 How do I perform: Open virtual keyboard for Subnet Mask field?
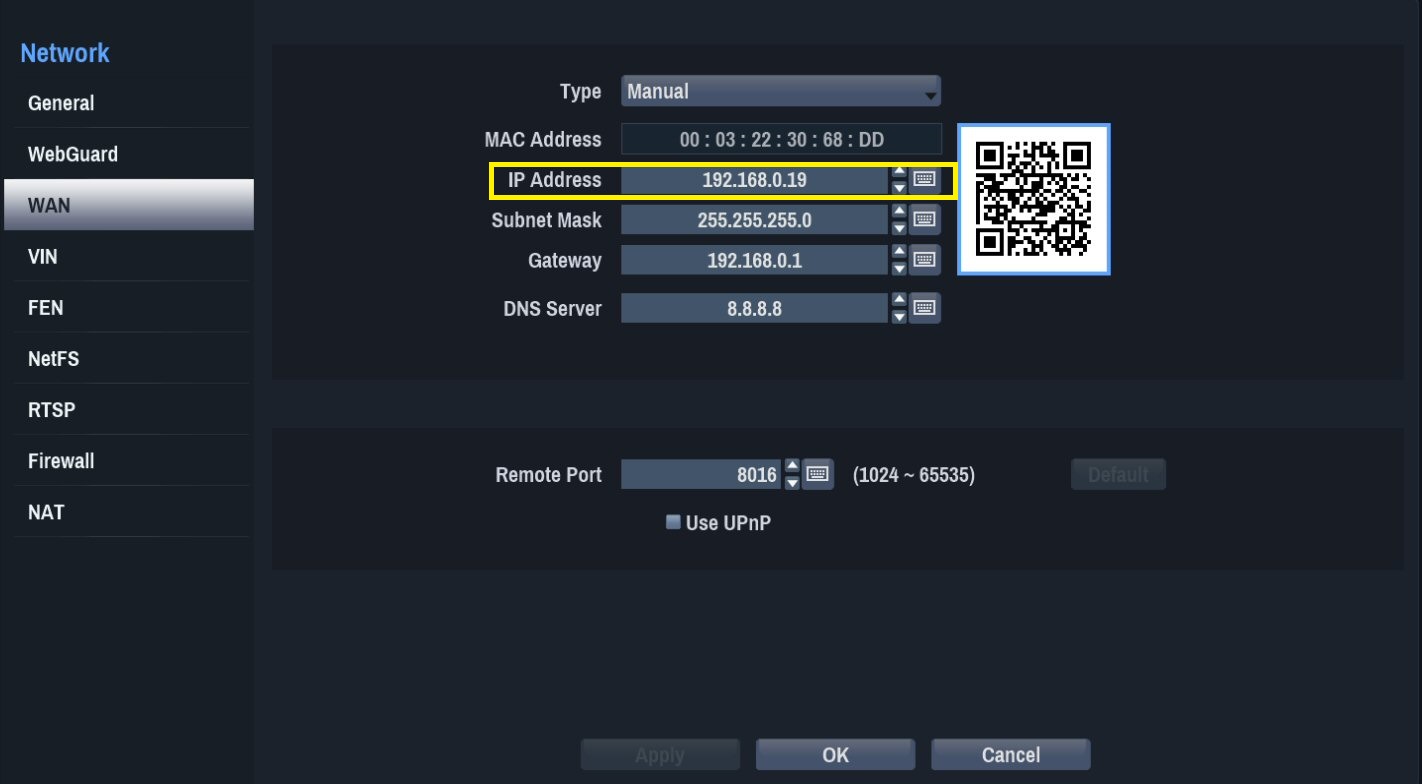(925, 220)
